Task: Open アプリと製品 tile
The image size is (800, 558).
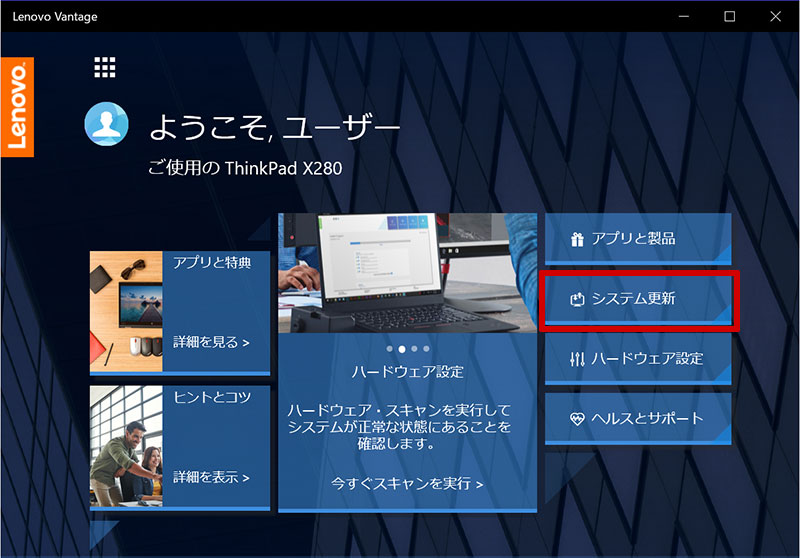Action: (x=638, y=239)
